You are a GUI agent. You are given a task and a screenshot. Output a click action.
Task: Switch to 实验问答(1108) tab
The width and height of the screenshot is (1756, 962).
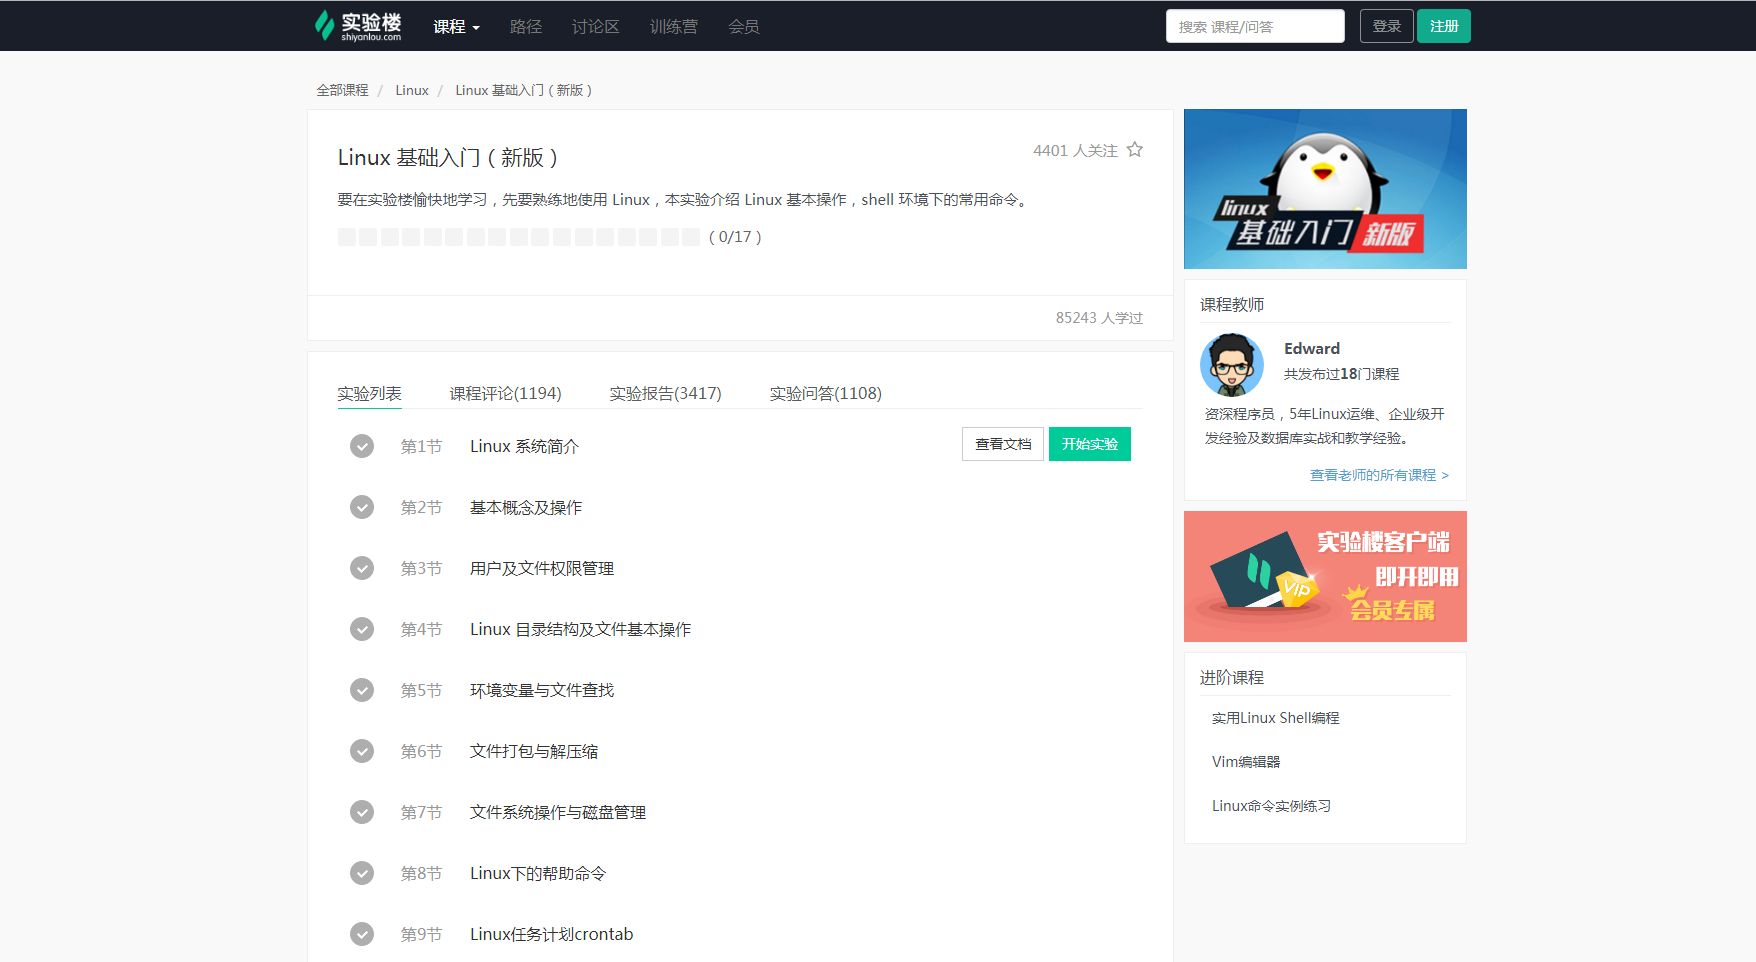[x=826, y=393]
